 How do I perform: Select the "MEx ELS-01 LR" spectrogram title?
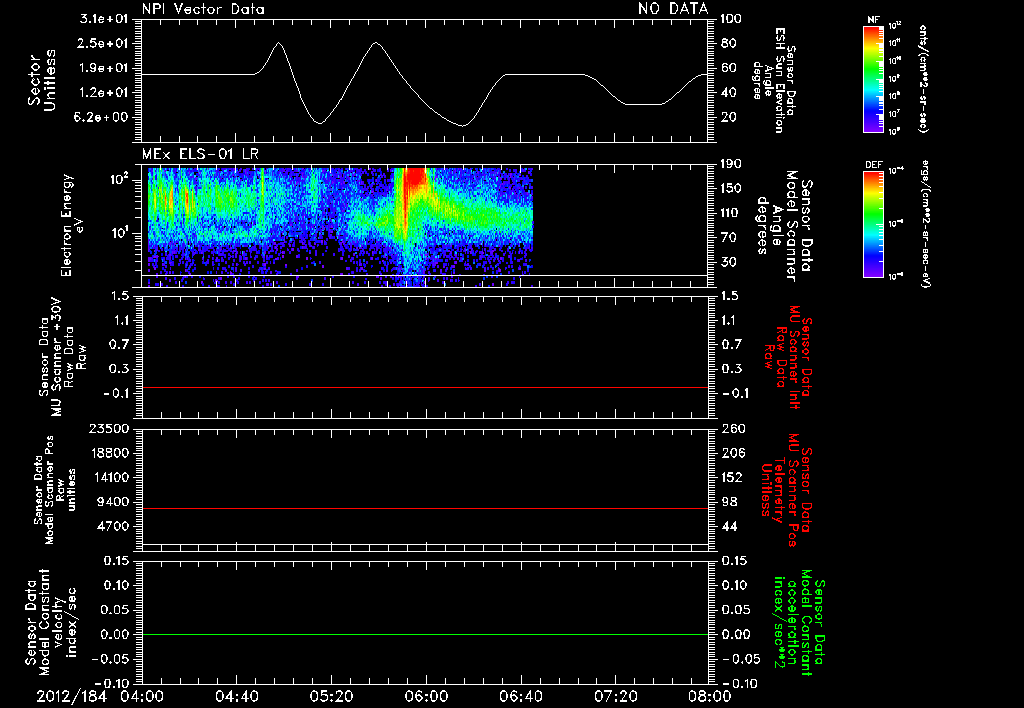[x=200, y=154]
